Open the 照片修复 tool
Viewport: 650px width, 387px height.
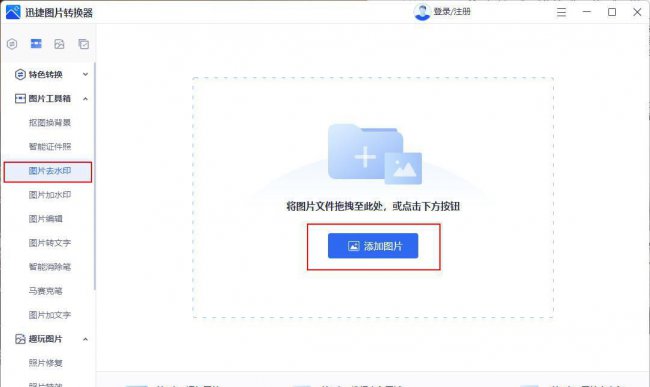pos(46,363)
